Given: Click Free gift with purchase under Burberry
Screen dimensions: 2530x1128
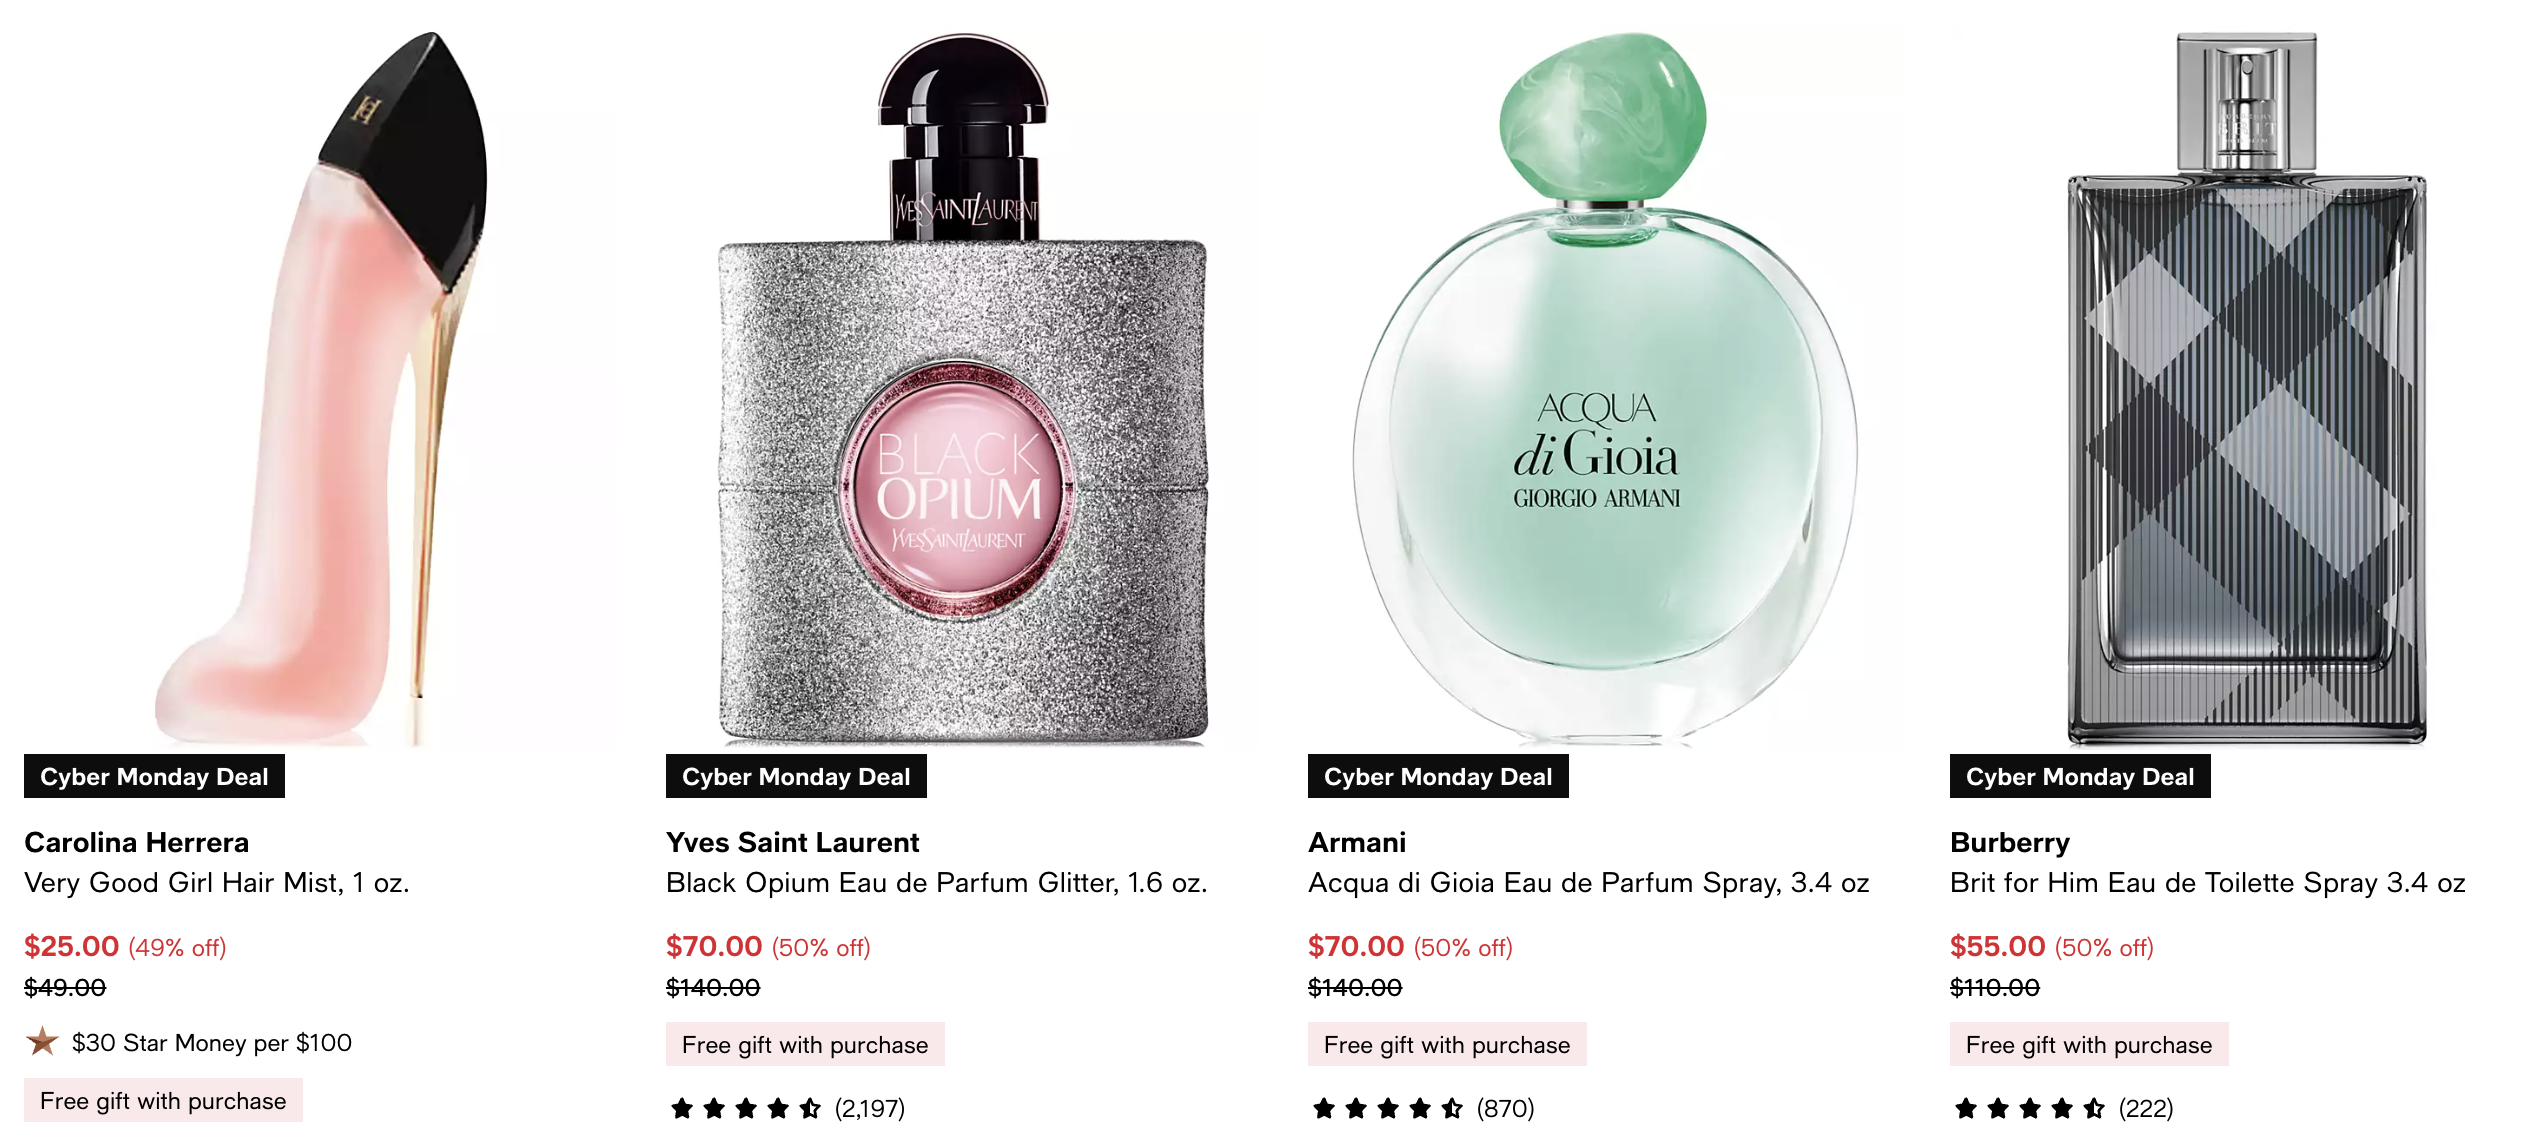Looking at the screenshot, I should [x=2089, y=1044].
